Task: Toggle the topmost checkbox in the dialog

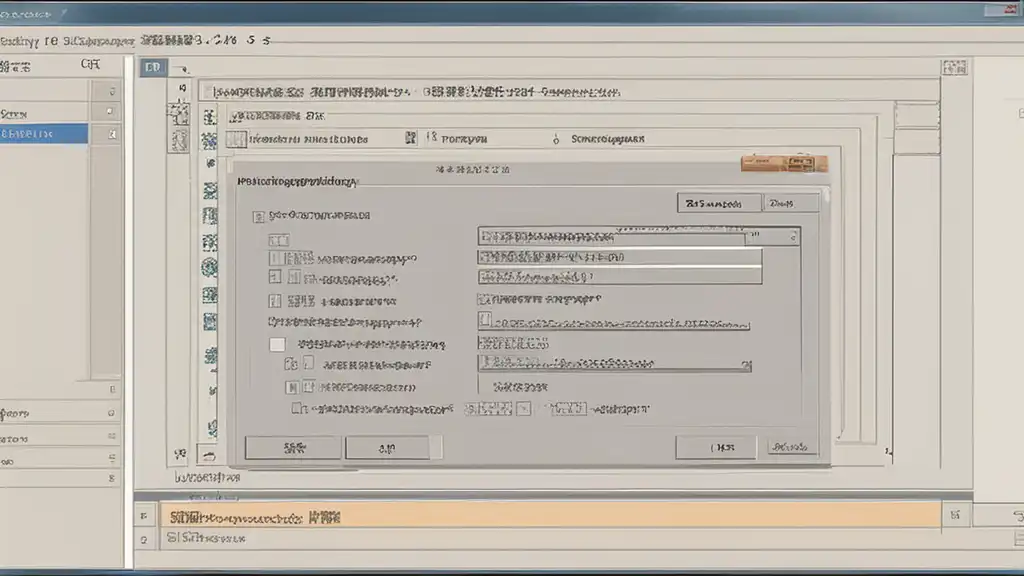Action: point(259,215)
